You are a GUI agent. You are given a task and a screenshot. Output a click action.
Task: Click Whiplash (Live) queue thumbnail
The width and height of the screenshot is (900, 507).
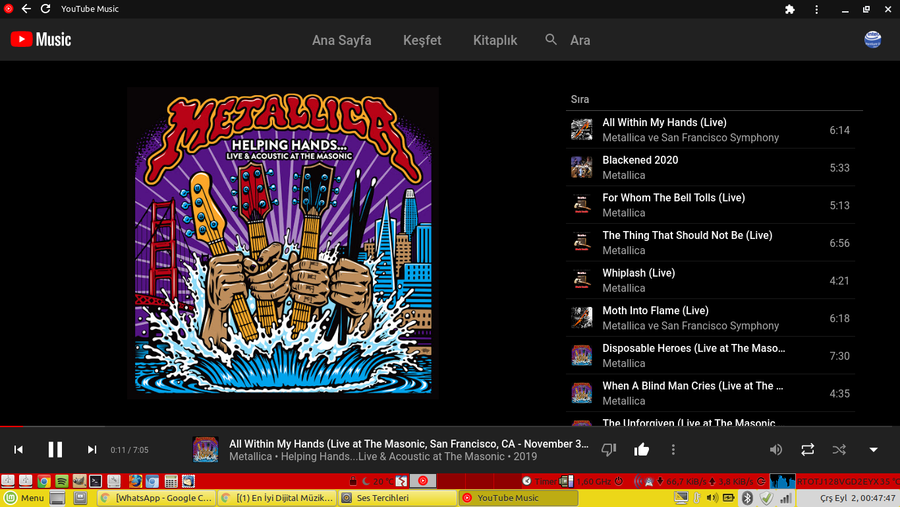coord(581,280)
